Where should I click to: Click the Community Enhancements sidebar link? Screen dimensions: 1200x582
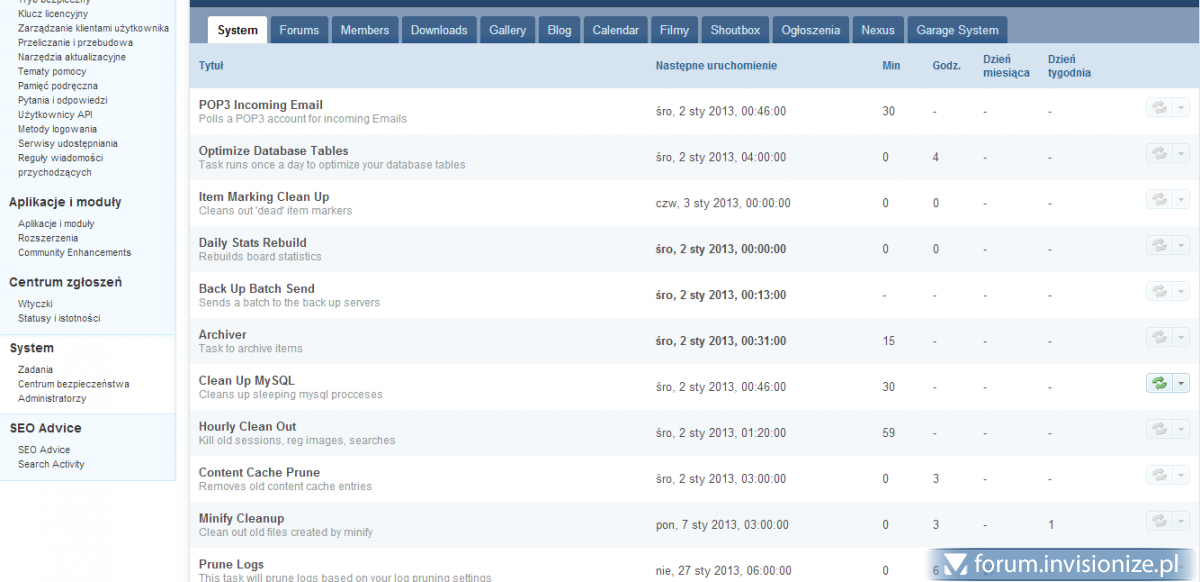[x=74, y=253]
